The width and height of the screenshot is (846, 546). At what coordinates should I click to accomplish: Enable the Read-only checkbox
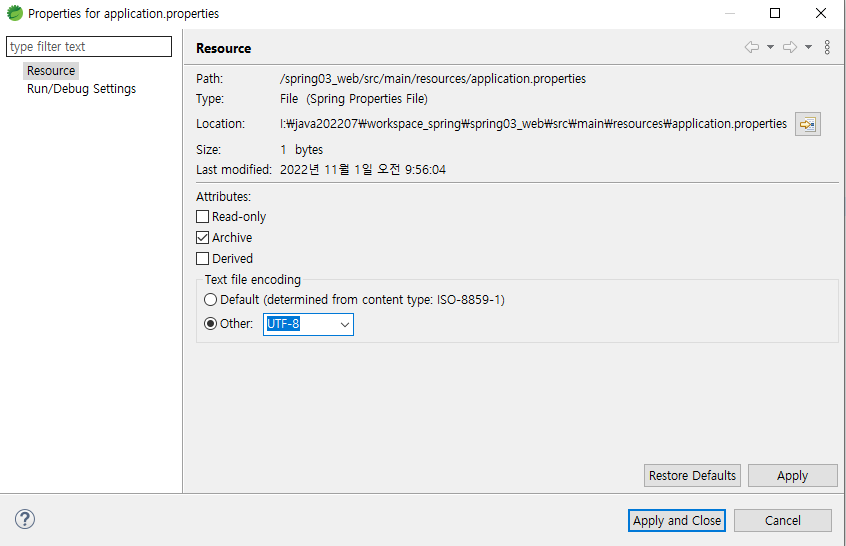tap(202, 216)
